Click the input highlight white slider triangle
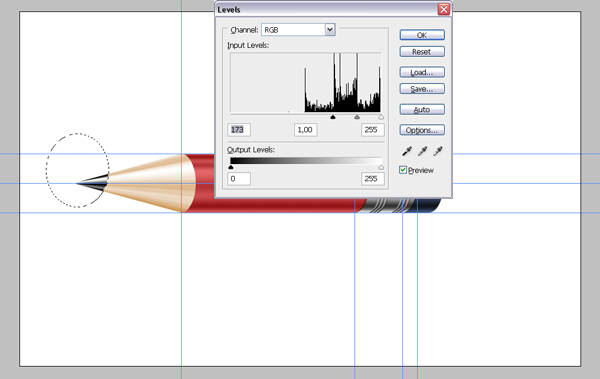The height and width of the screenshot is (379, 600). pyautogui.click(x=381, y=117)
